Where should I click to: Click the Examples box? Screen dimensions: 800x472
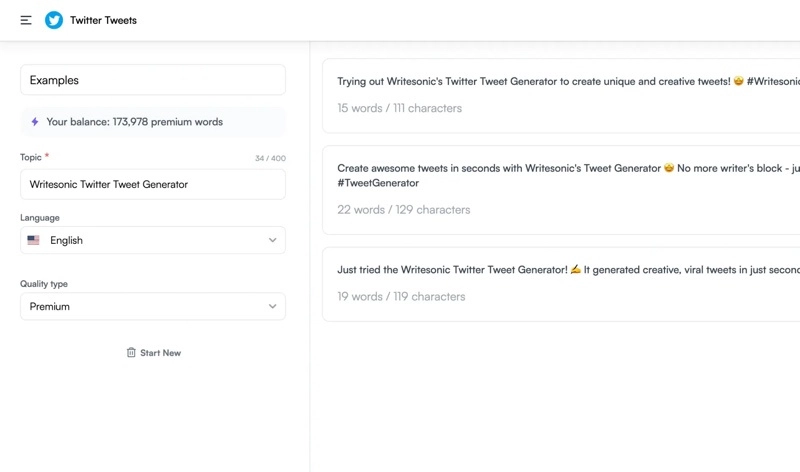tap(152, 80)
